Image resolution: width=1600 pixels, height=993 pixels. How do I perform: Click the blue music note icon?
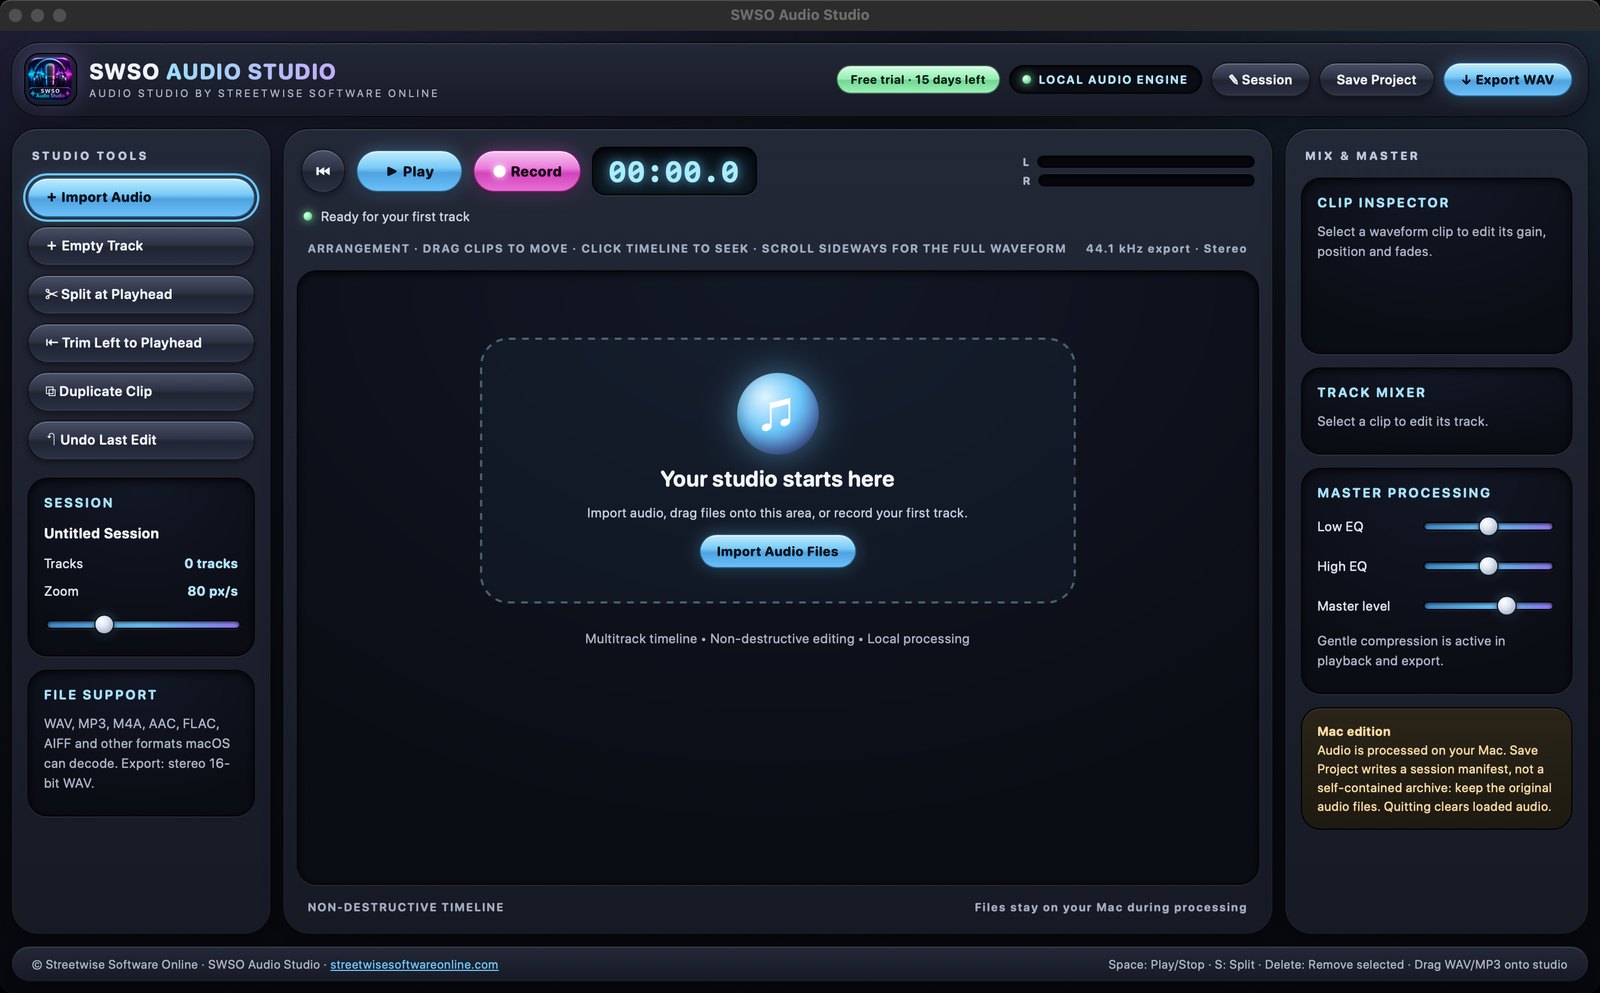tap(777, 413)
